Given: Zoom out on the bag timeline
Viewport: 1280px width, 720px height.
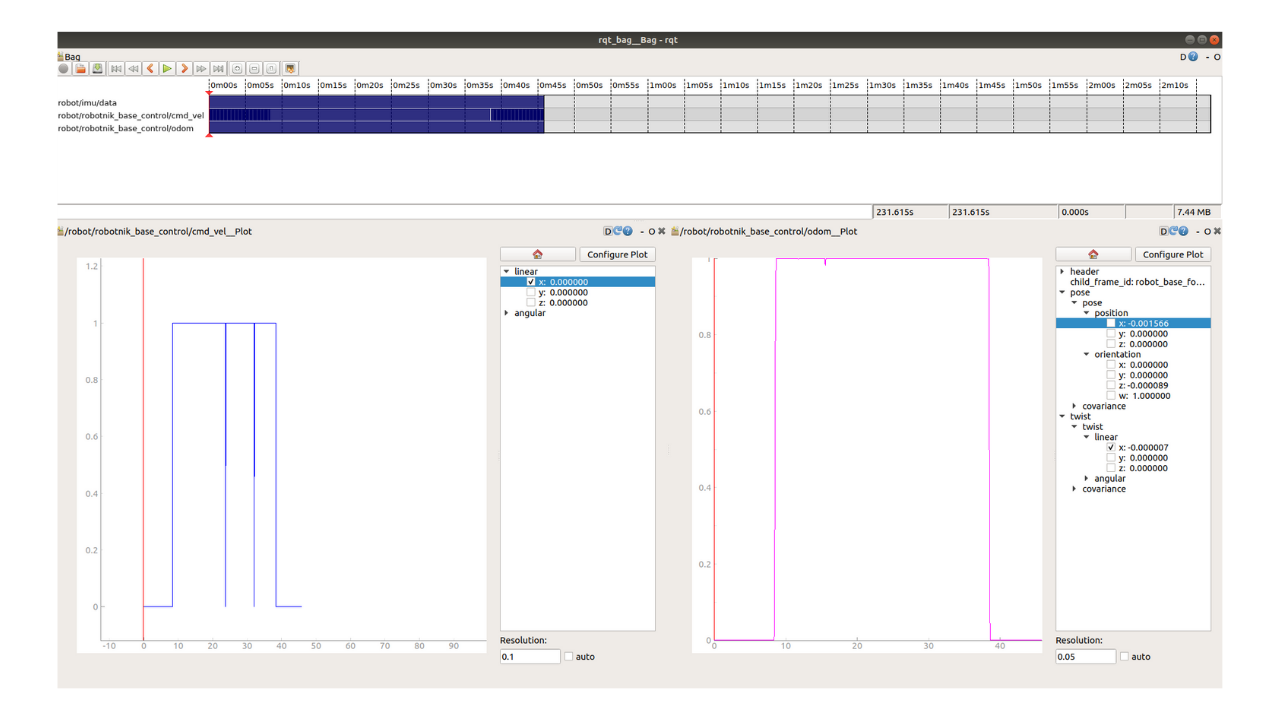Looking at the screenshot, I should pyautogui.click(x=254, y=69).
